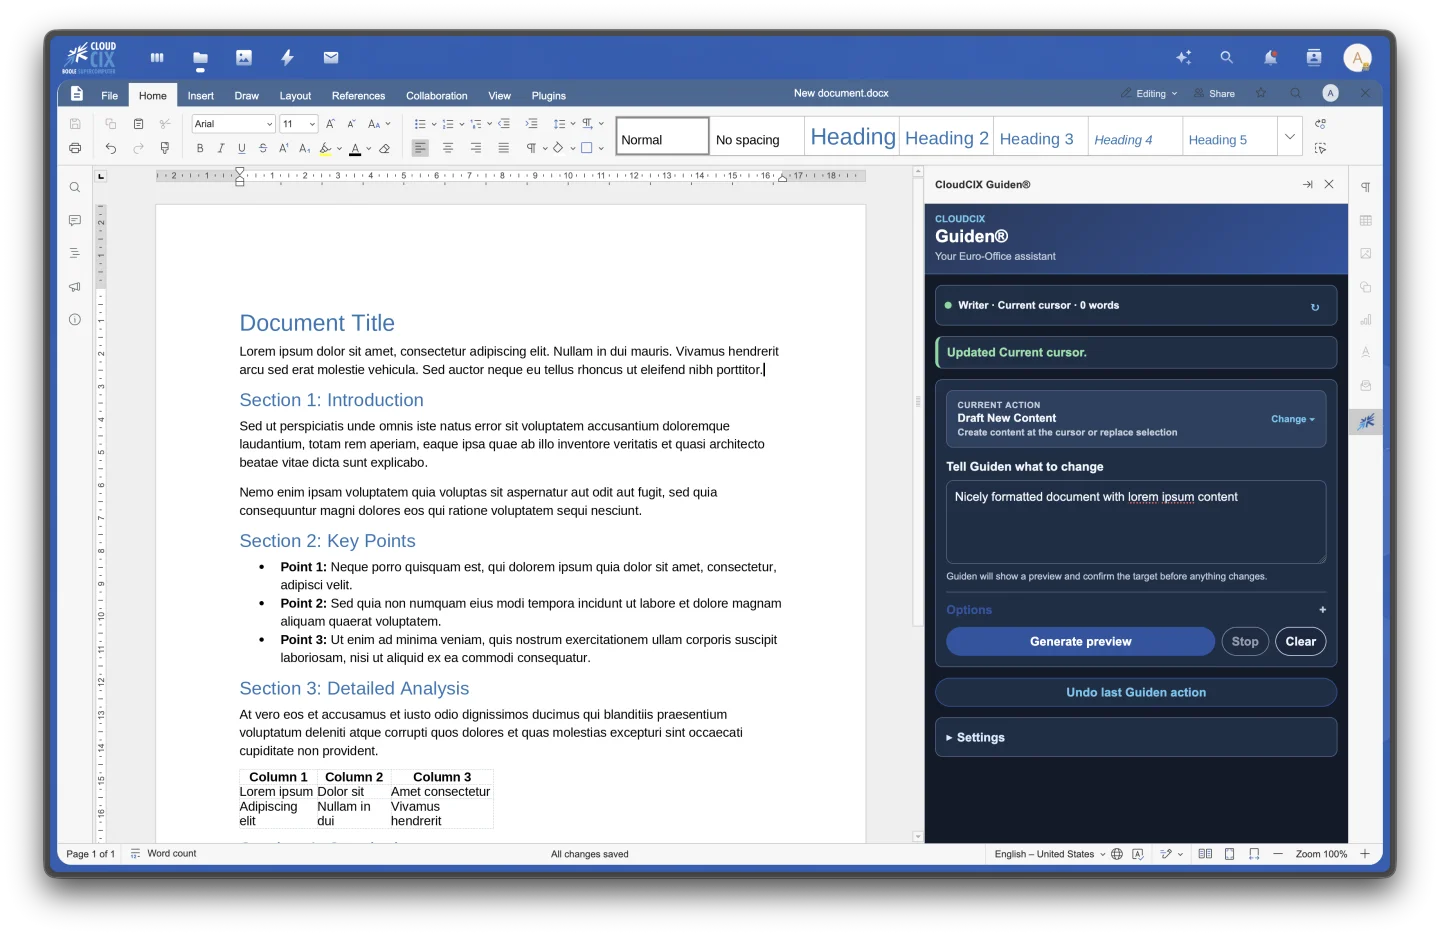Open the Bullets list dropdown arrow
The image size is (1440, 936).
(x=434, y=124)
